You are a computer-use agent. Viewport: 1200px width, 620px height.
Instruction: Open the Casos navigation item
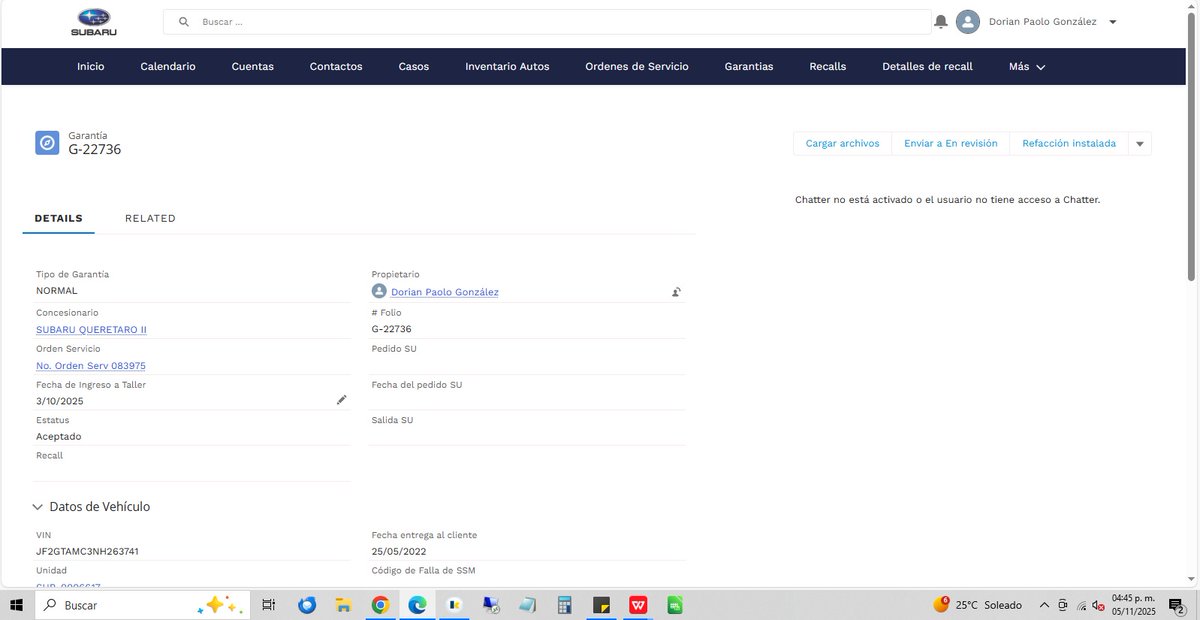click(414, 67)
